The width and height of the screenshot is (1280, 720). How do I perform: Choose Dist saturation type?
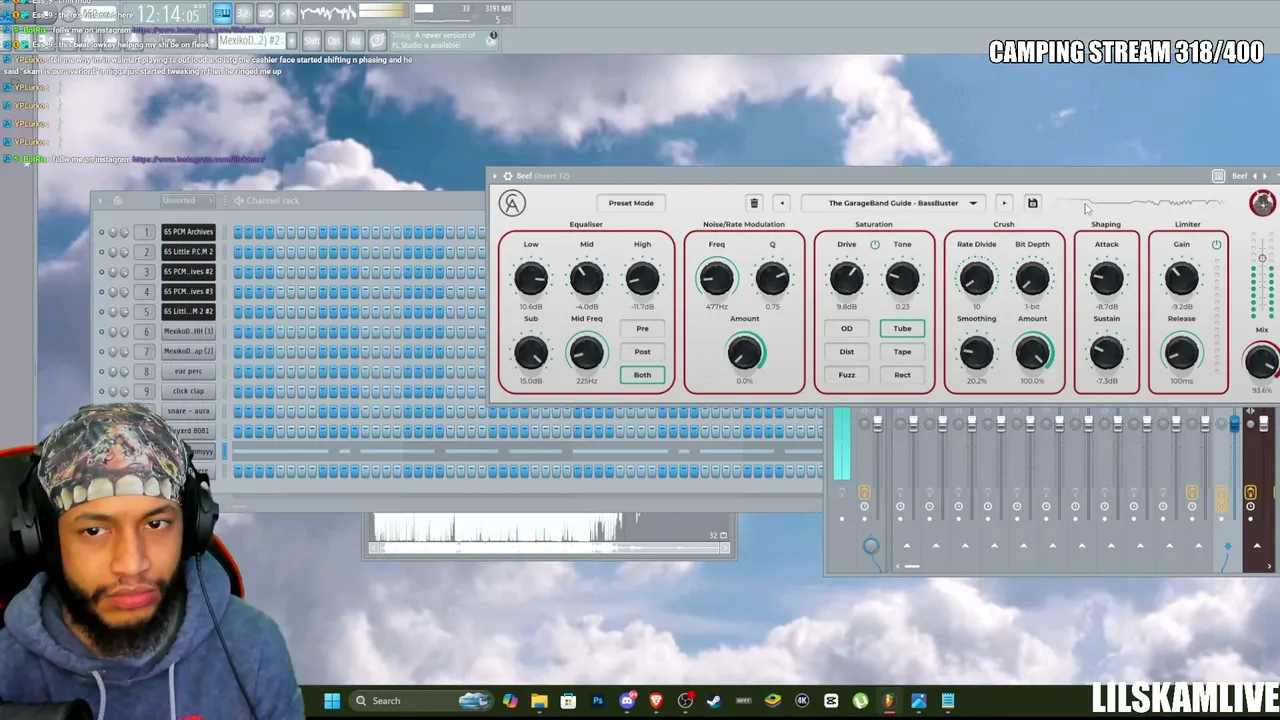[846, 352]
